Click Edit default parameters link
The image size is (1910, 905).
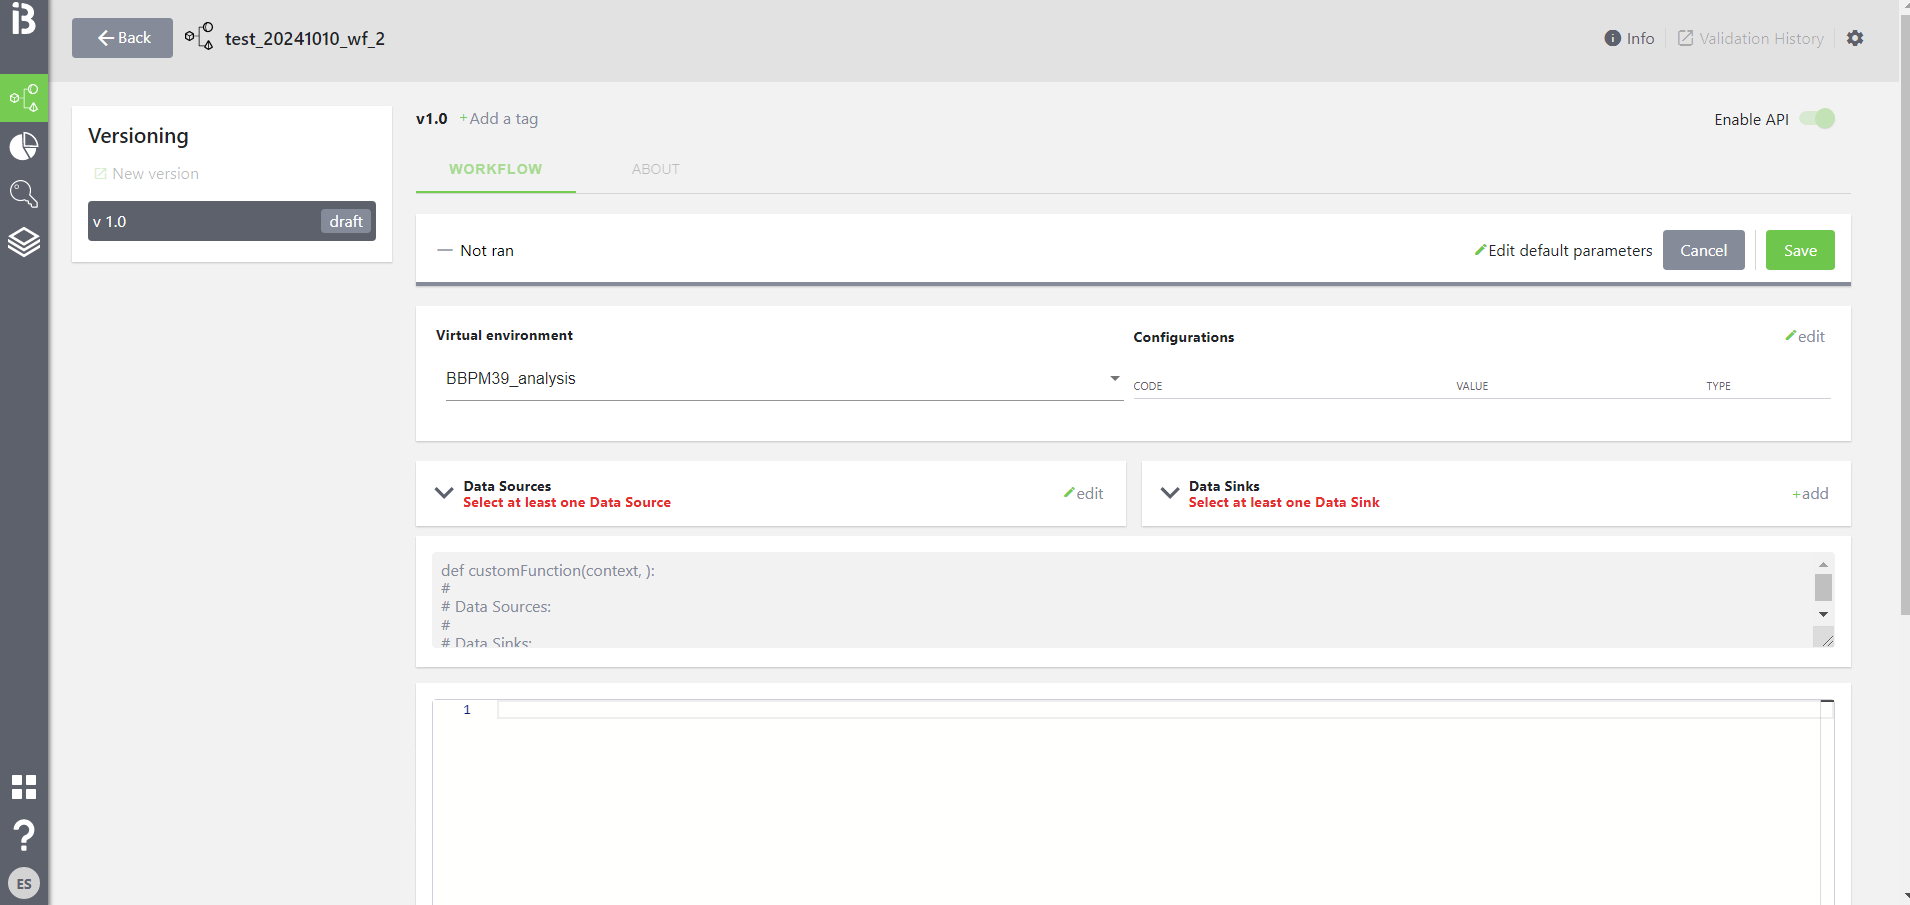click(x=1563, y=251)
